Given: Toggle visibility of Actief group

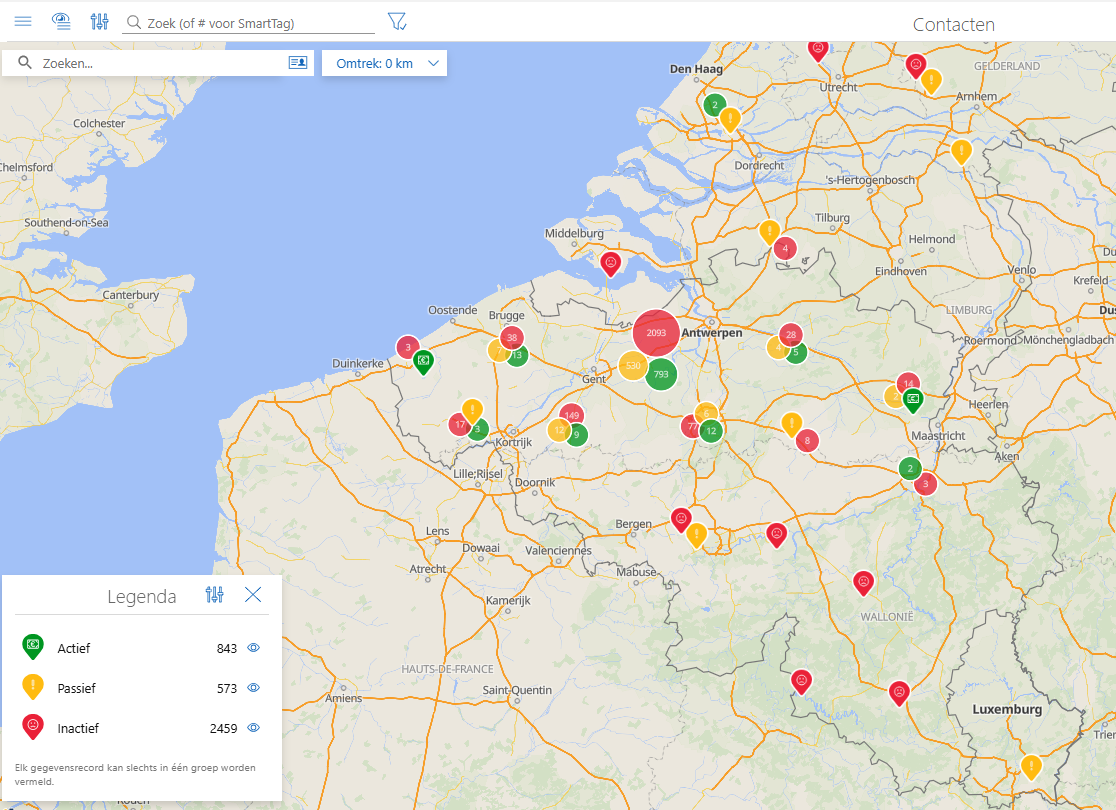Looking at the screenshot, I should click(253, 648).
